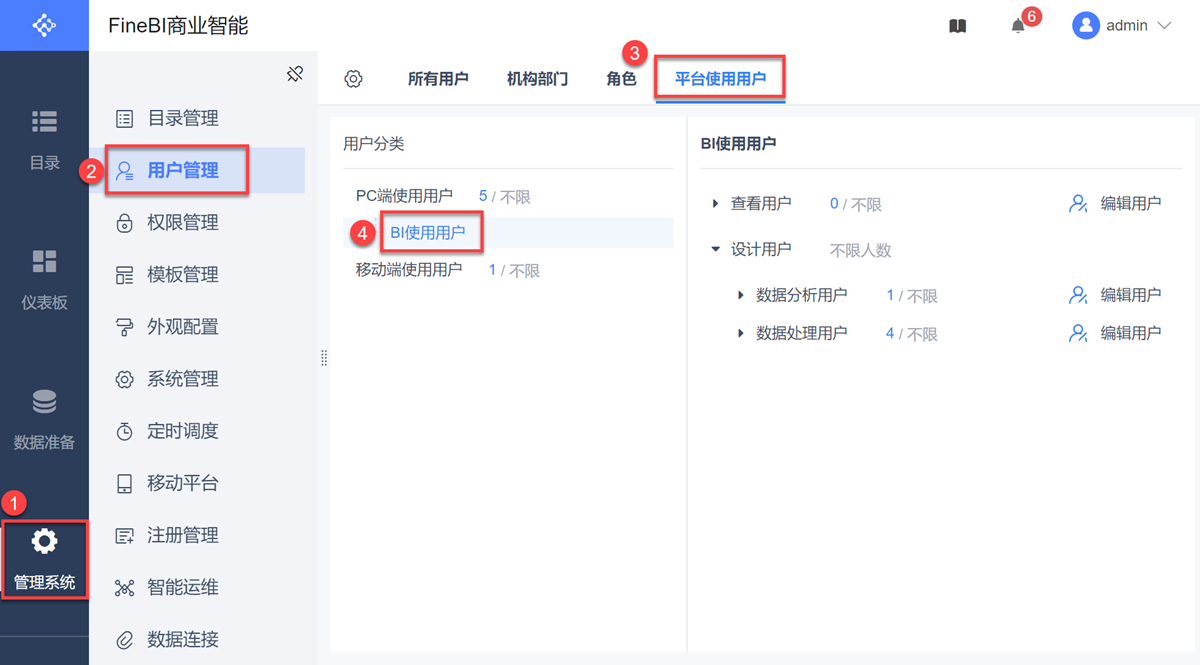Open the 仪表板 dashboard section

44,279
